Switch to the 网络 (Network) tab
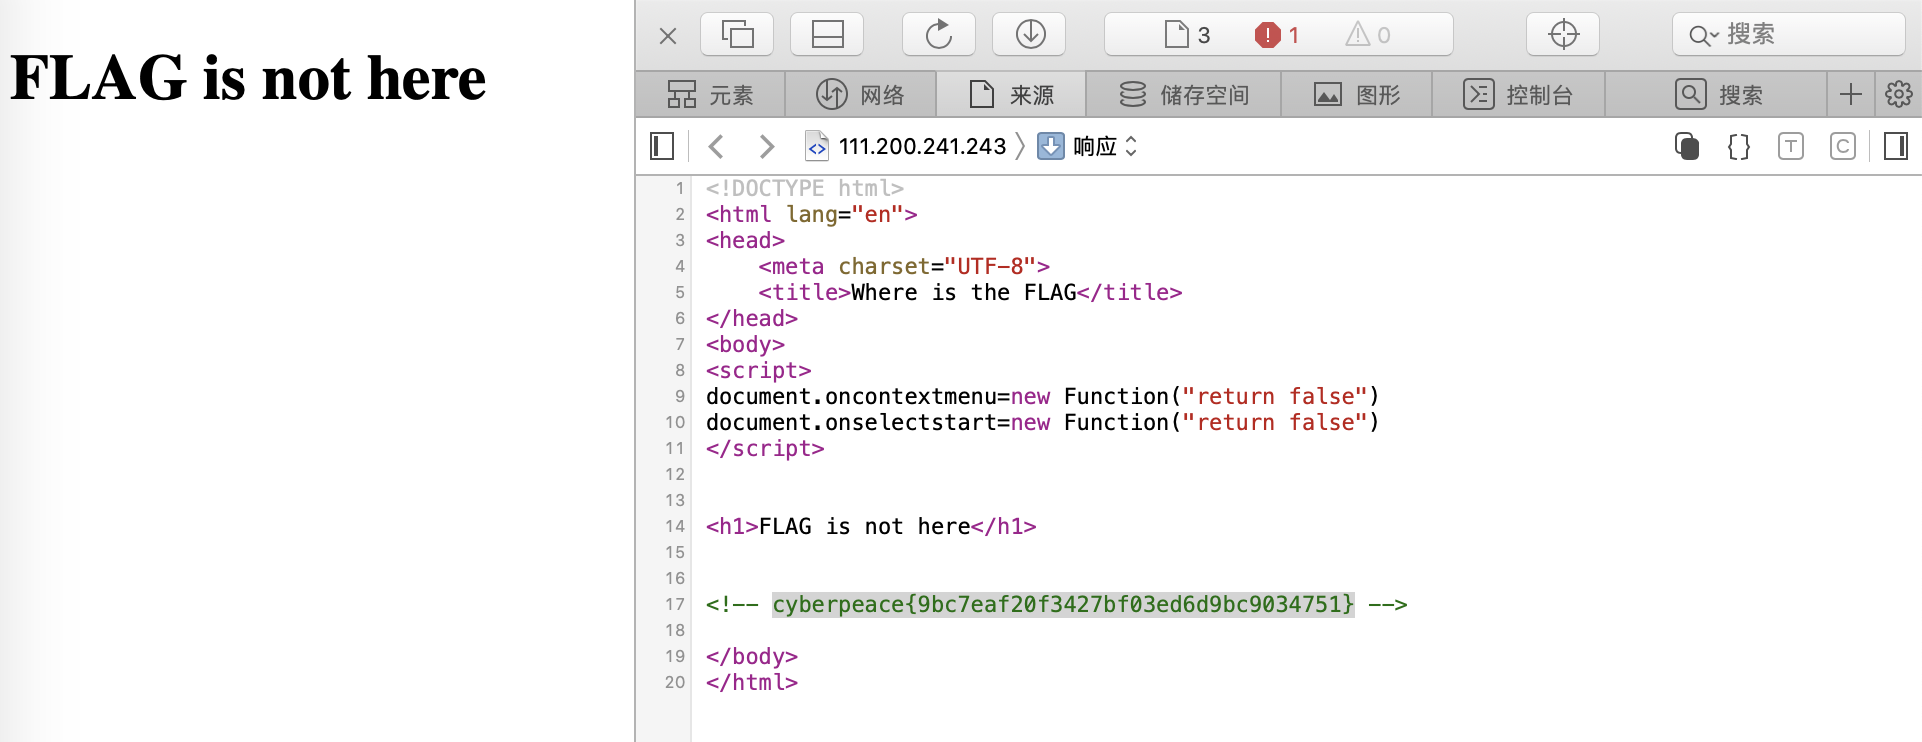This screenshot has width=1922, height=742. click(x=861, y=95)
